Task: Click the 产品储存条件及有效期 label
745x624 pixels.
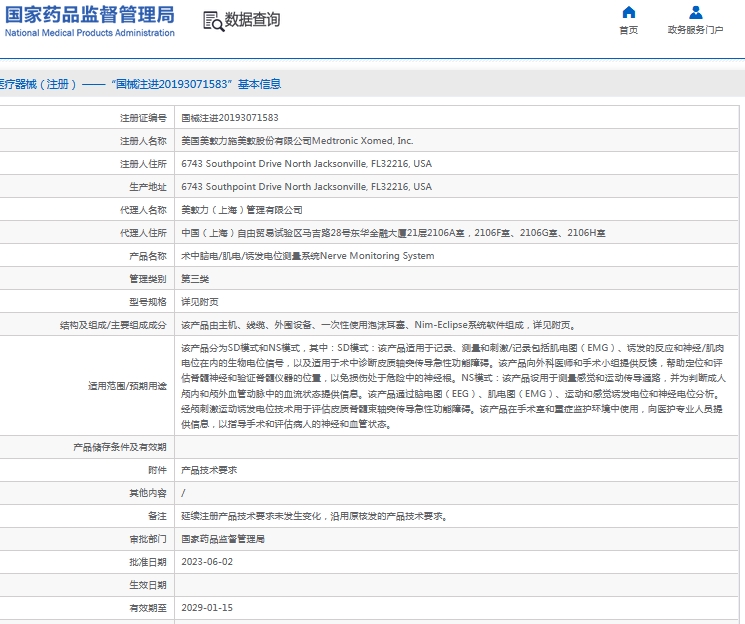Action: (x=120, y=447)
